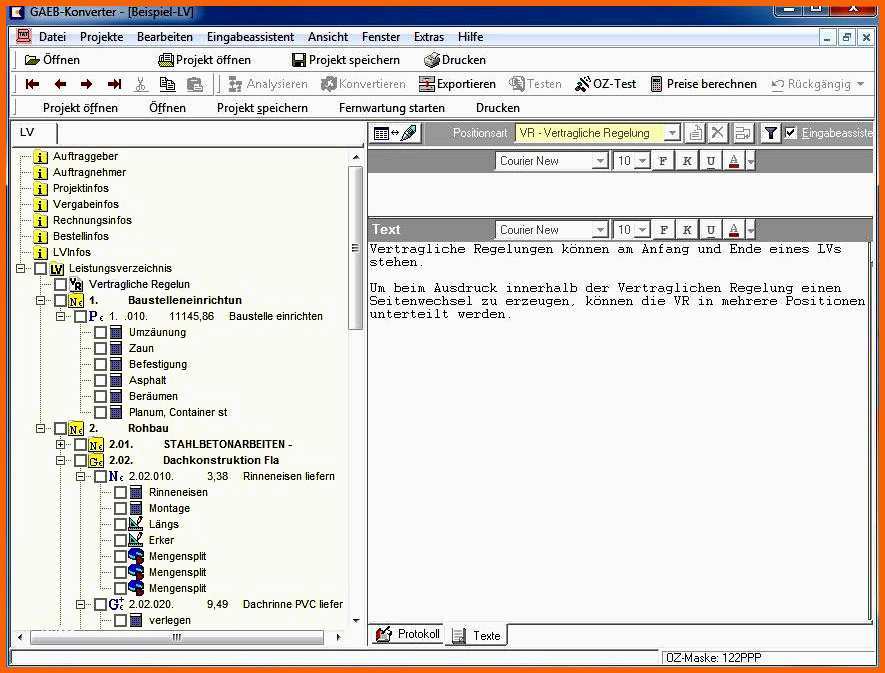
Task: Collapse the 2. Rohbau node
Action: [41, 429]
